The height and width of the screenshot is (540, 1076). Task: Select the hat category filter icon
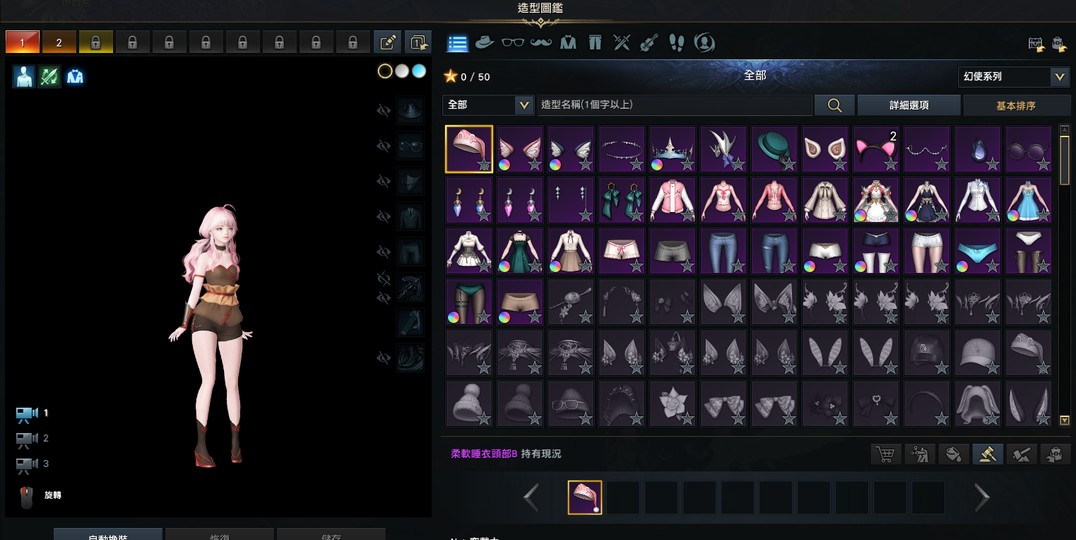click(485, 43)
